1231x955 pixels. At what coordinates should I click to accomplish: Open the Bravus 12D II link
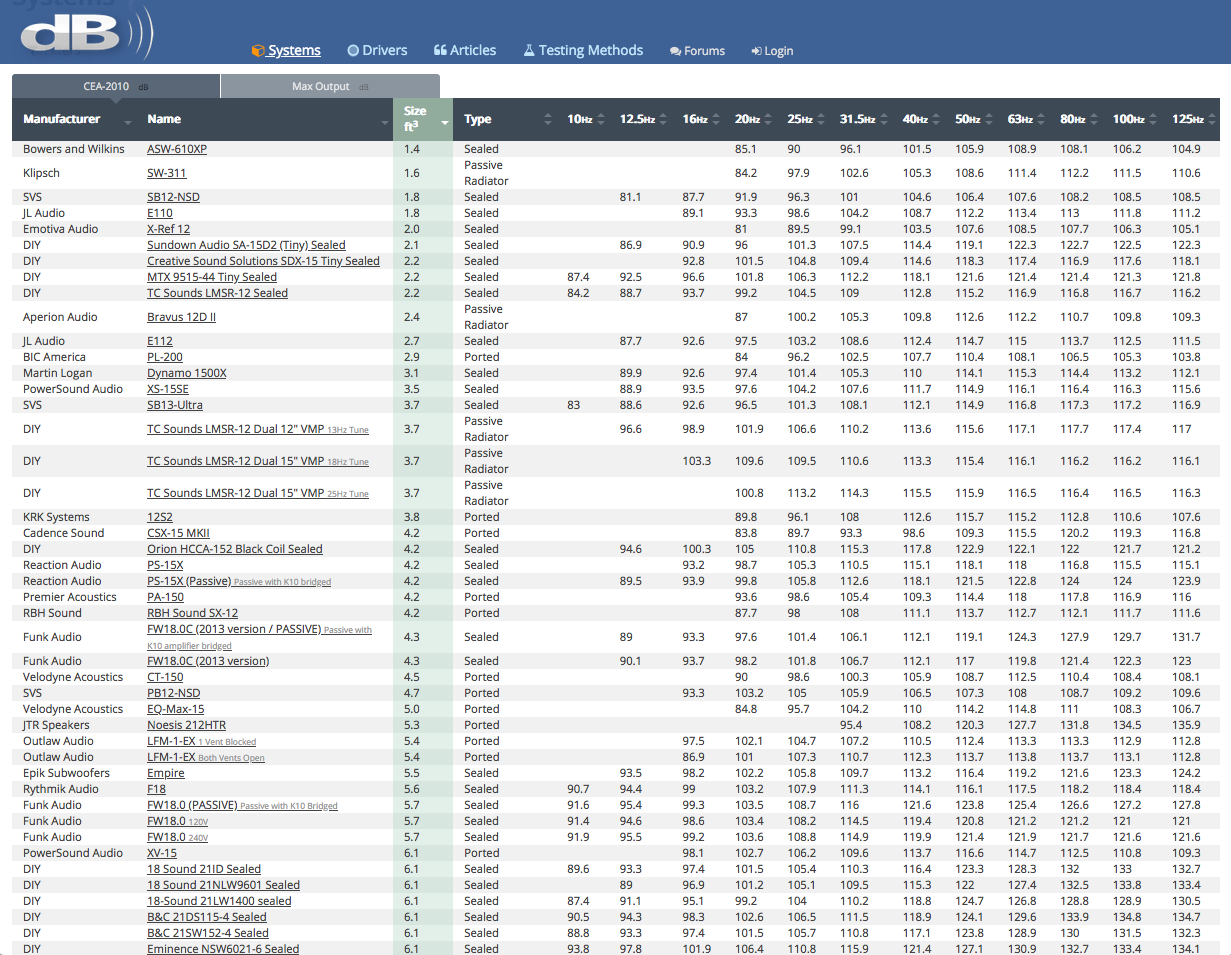point(181,317)
